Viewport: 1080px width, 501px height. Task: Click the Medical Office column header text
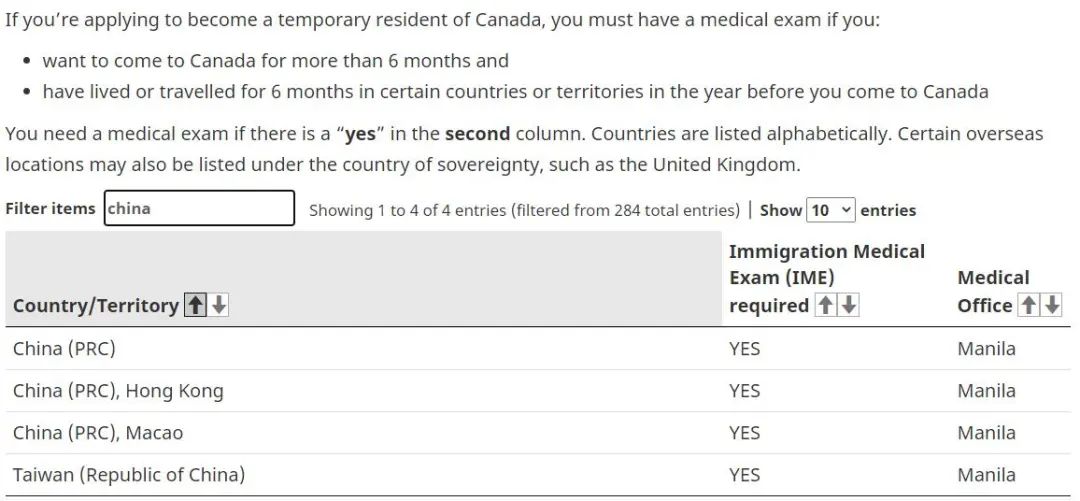click(993, 292)
